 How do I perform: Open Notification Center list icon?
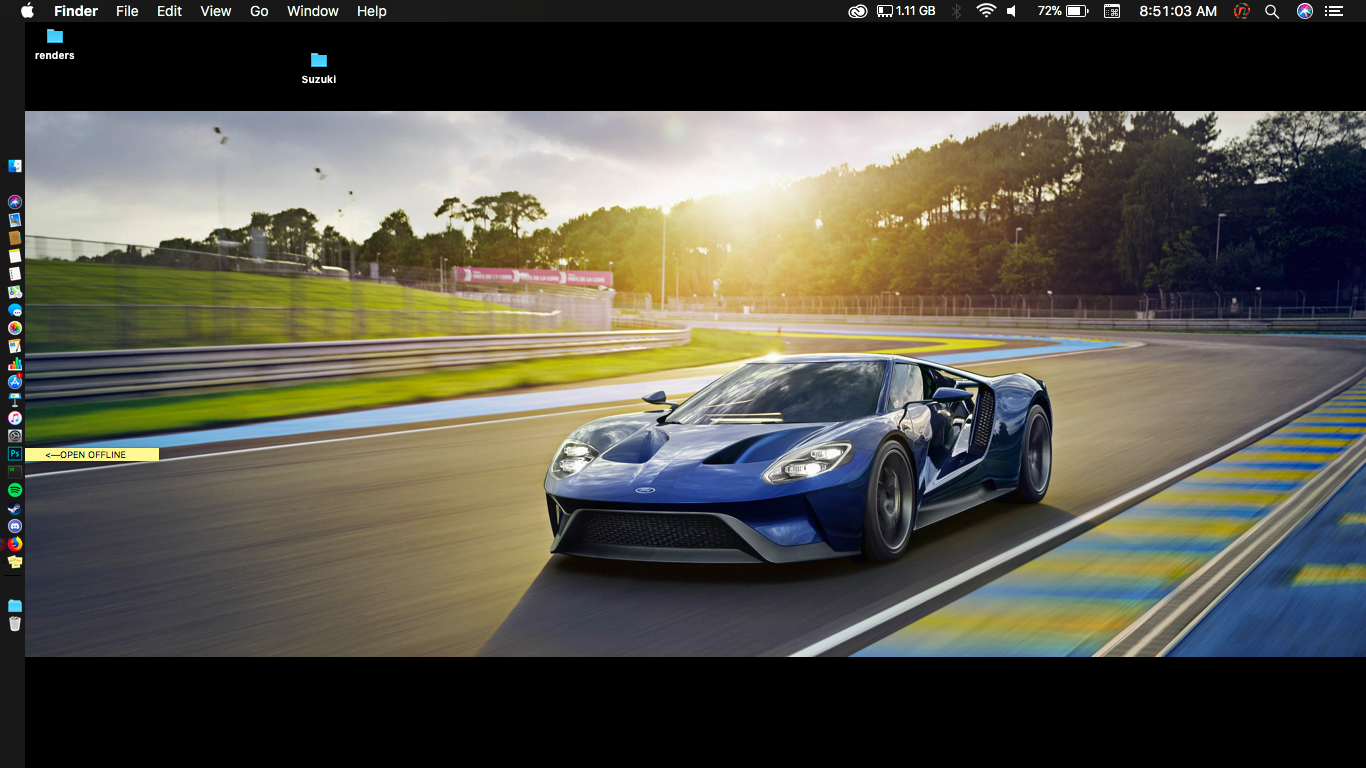[x=1333, y=11]
